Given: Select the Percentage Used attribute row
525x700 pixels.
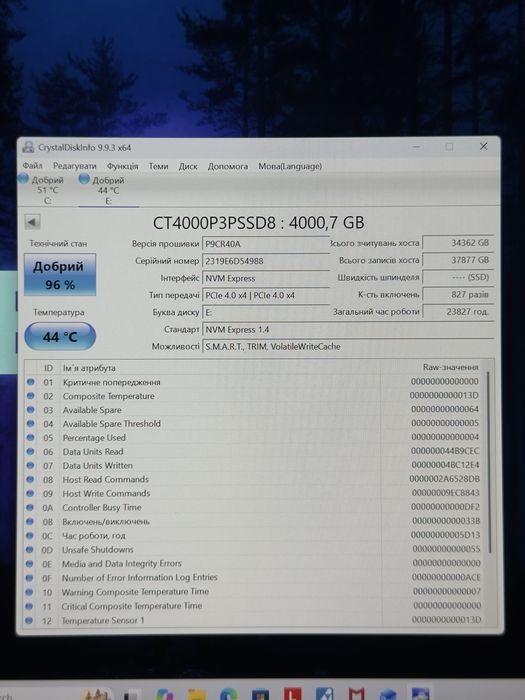Looking at the screenshot, I should (254, 438).
